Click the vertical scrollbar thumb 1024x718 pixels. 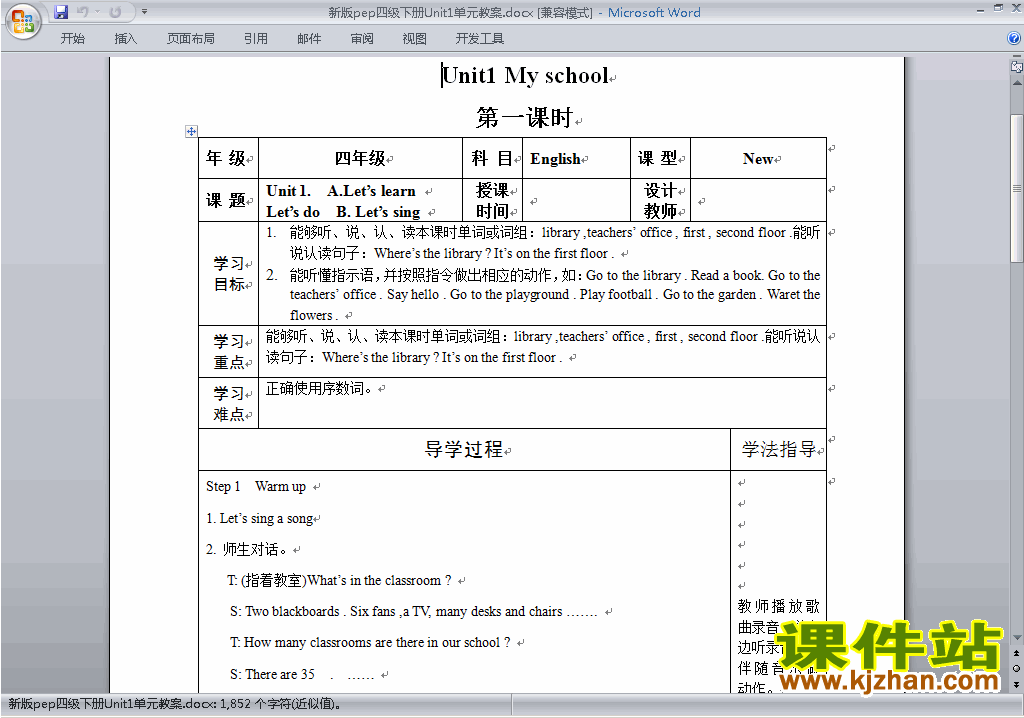coord(1016,188)
